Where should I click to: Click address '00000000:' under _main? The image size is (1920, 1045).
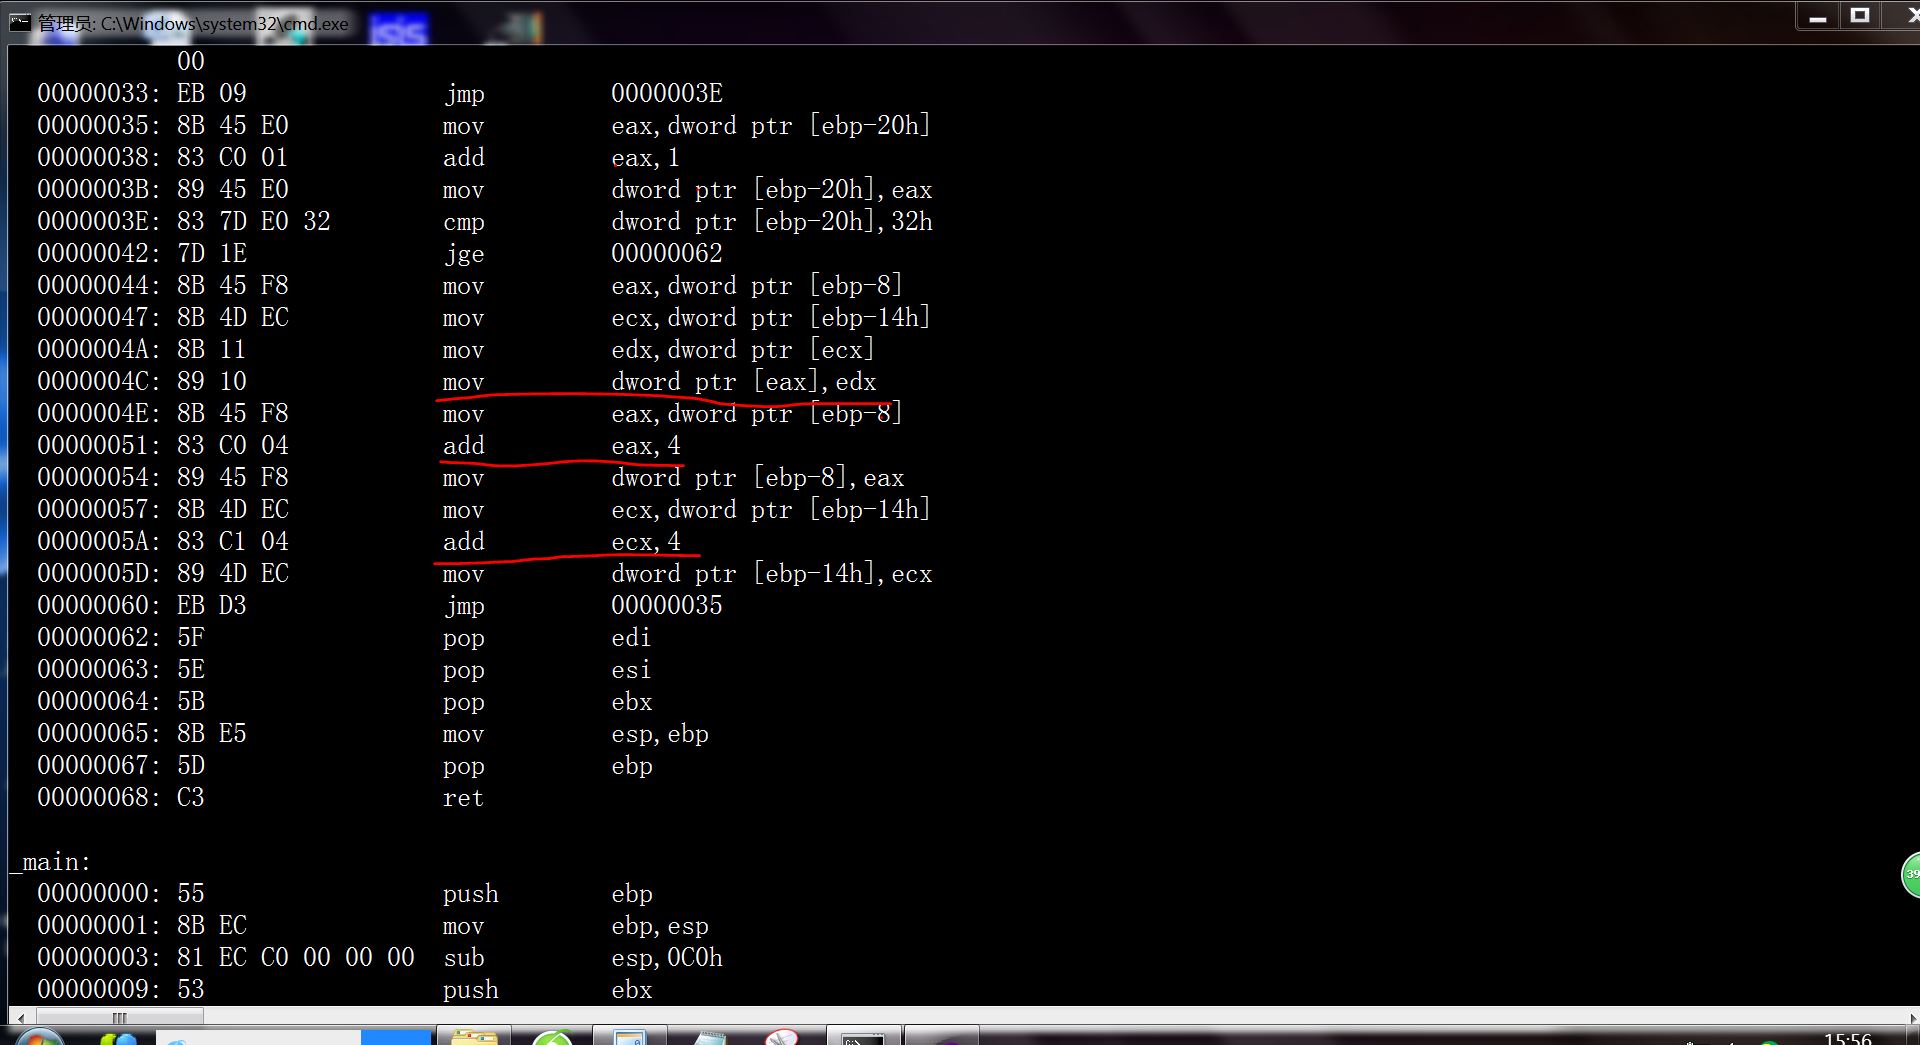pos(99,894)
